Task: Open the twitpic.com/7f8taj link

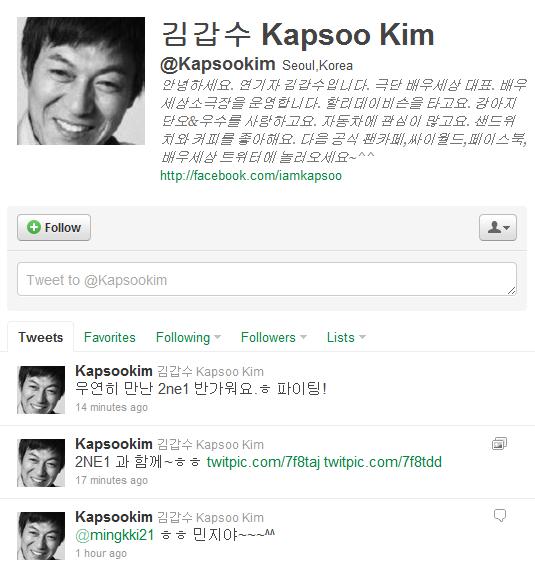Action: [263, 462]
